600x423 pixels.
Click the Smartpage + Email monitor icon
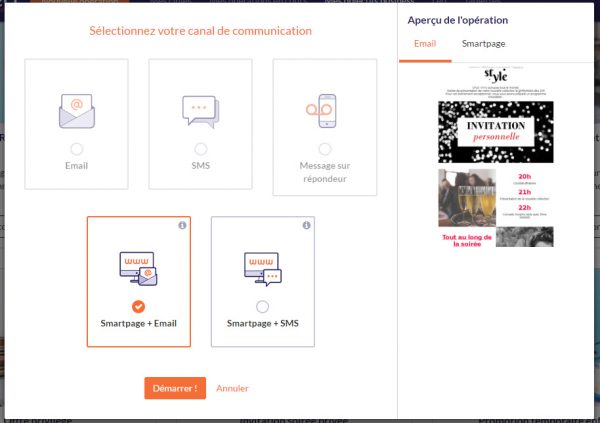[139, 268]
